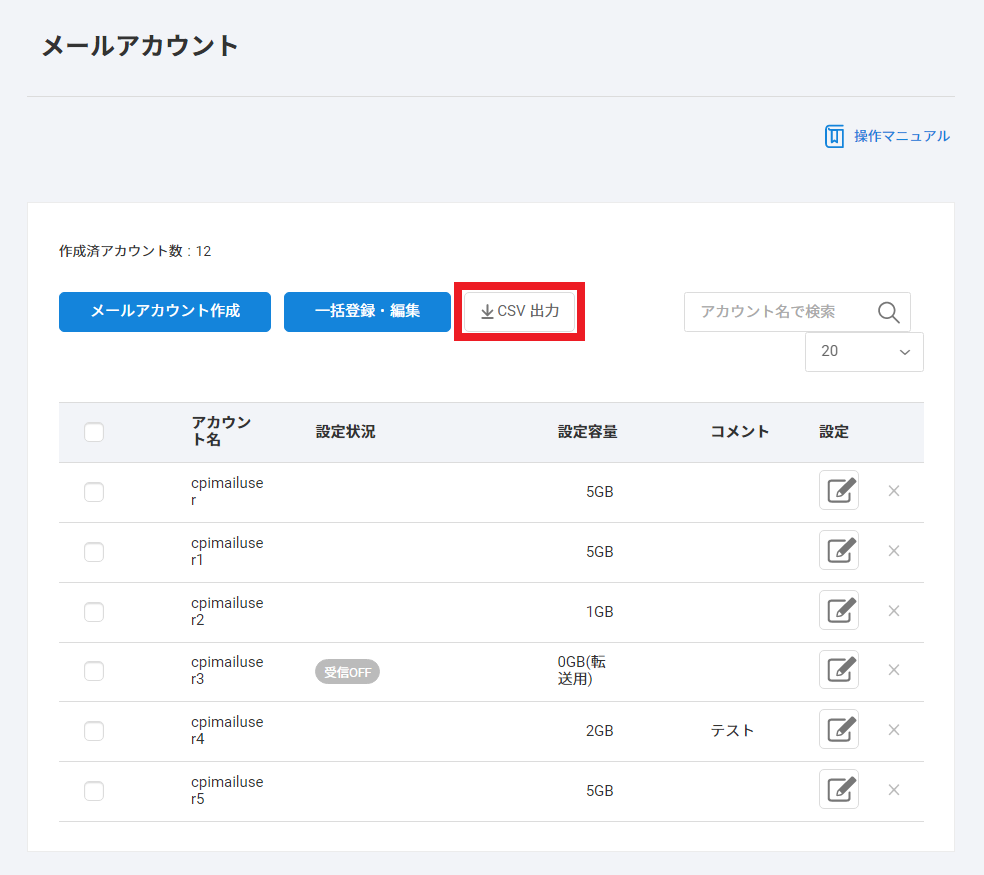Click the 受信OFF status badge
Screen dimensions: 984x875
[347, 672]
